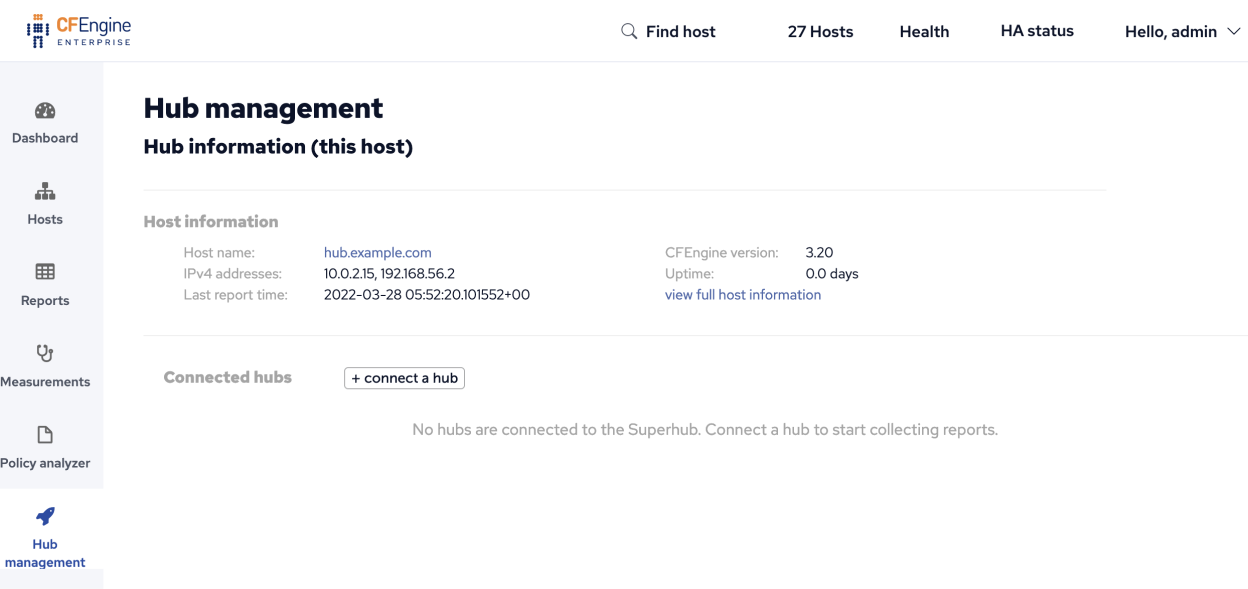Click the Hub management page heading
Image resolution: width=1248 pixels, height=589 pixels.
[x=263, y=108]
